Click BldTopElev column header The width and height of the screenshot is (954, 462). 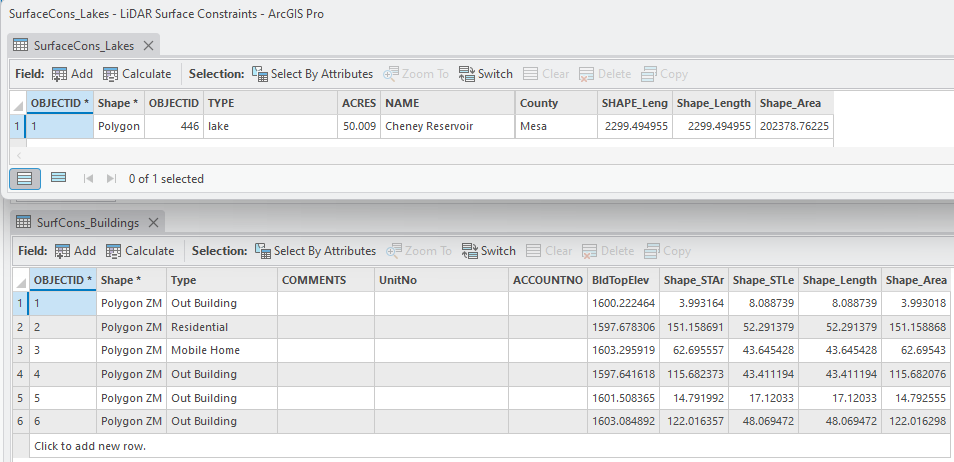click(x=623, y=280)
